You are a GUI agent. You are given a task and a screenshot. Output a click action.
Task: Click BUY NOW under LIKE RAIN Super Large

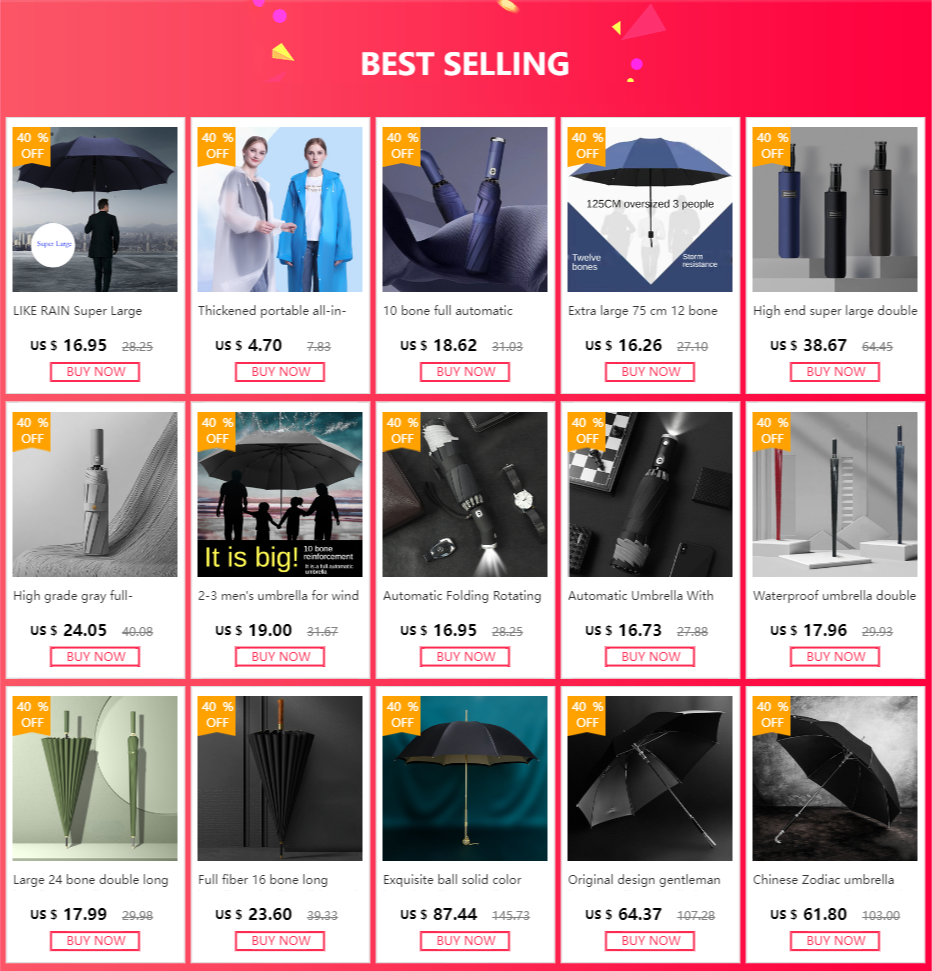click(95, 372)
